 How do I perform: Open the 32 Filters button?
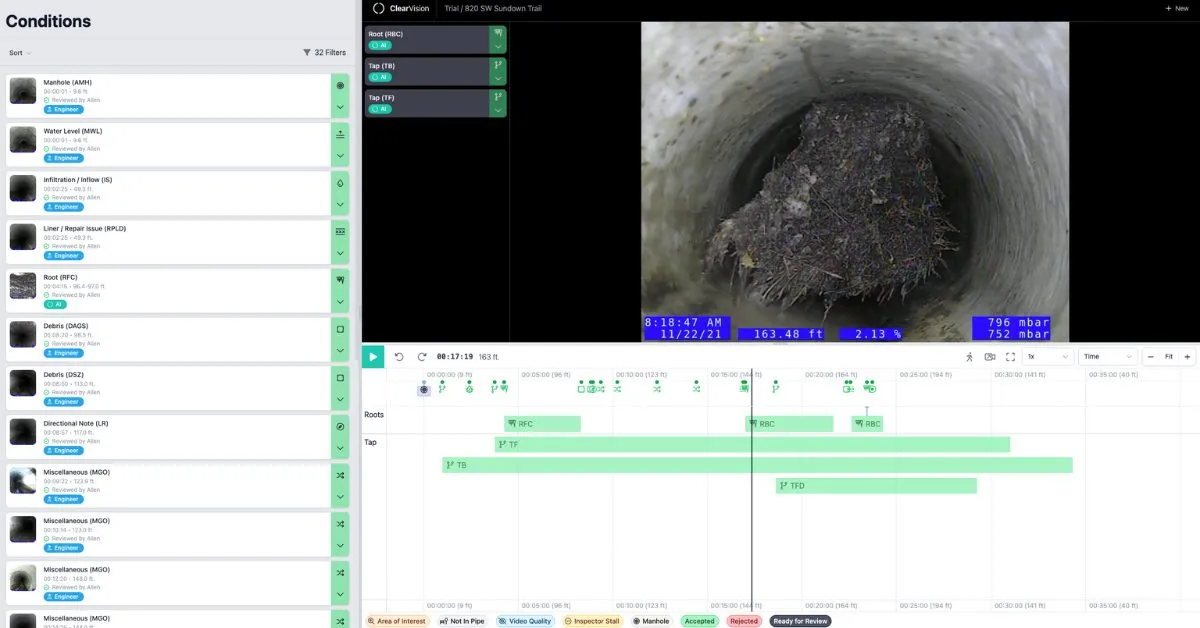322,53
